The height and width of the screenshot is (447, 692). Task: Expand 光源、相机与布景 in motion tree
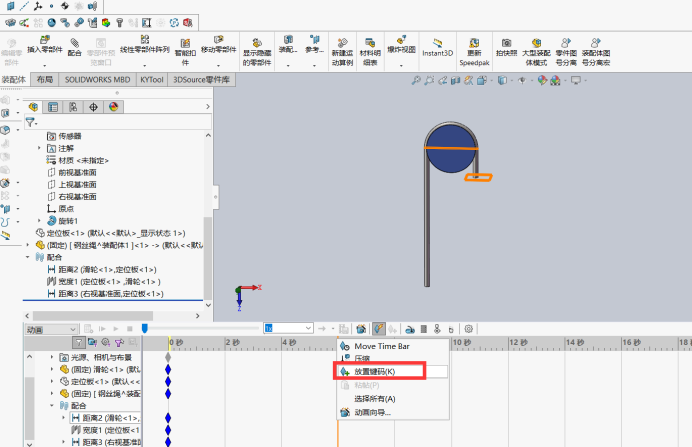click(52, 357)
